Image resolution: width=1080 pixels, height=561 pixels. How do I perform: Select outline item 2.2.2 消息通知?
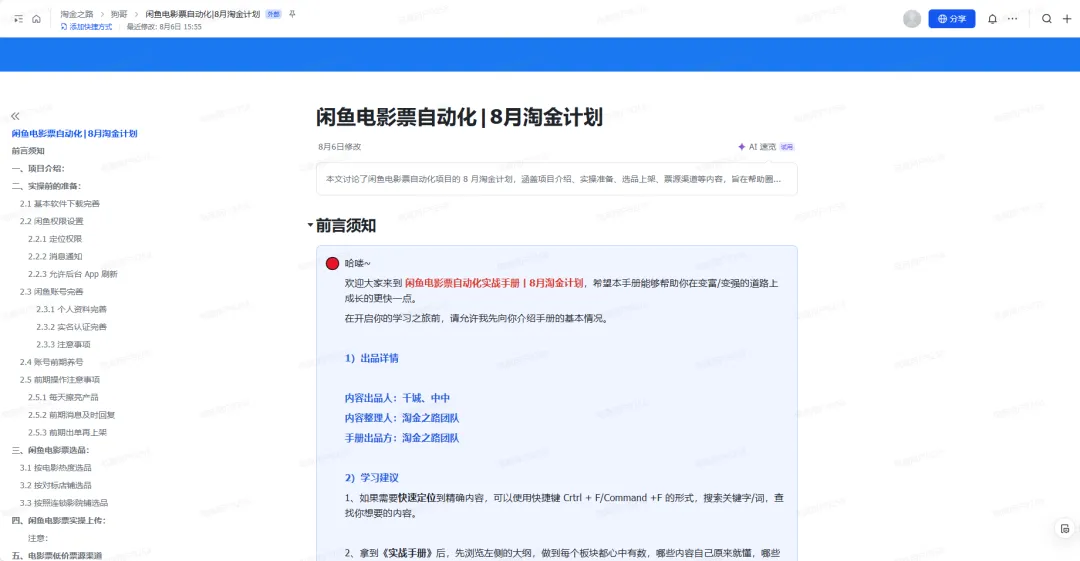pyautogui.click(x=55, y=256)
